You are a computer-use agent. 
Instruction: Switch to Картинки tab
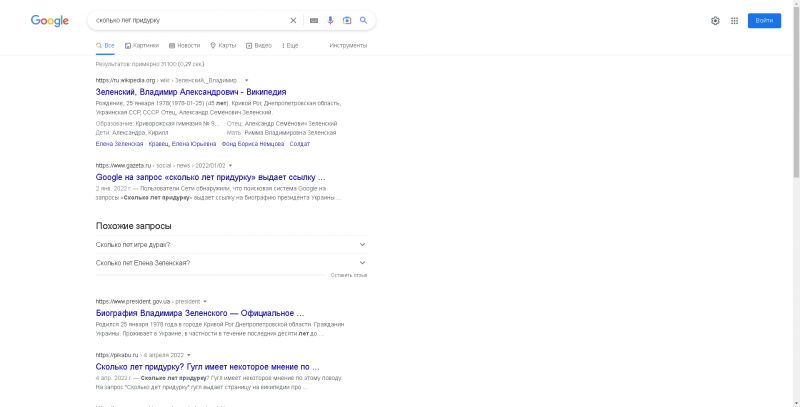(142, 45)
